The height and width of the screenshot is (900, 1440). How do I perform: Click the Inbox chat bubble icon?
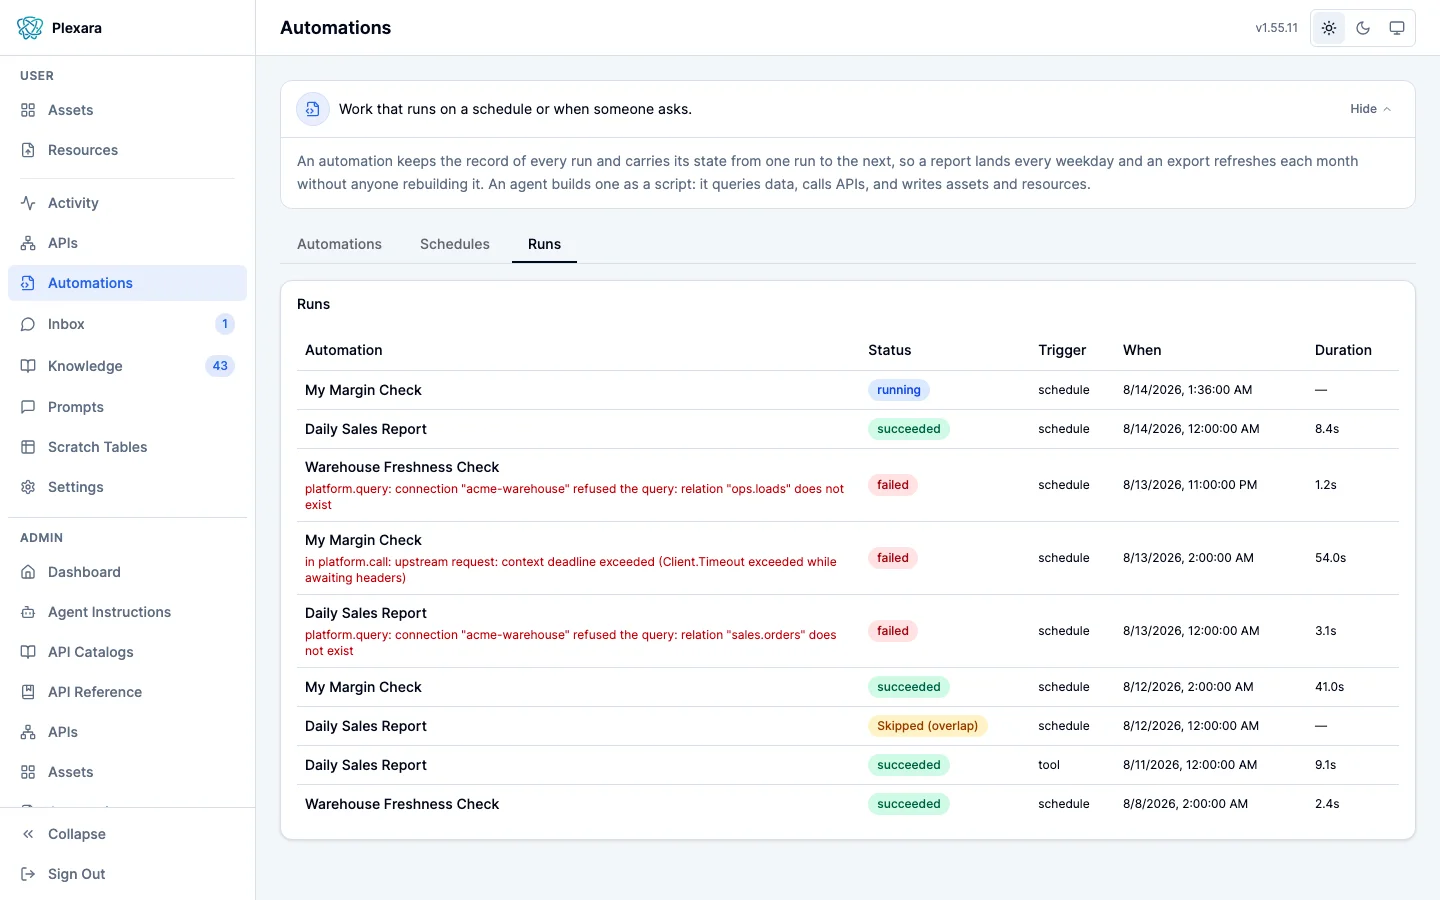(x=28, y=324)
